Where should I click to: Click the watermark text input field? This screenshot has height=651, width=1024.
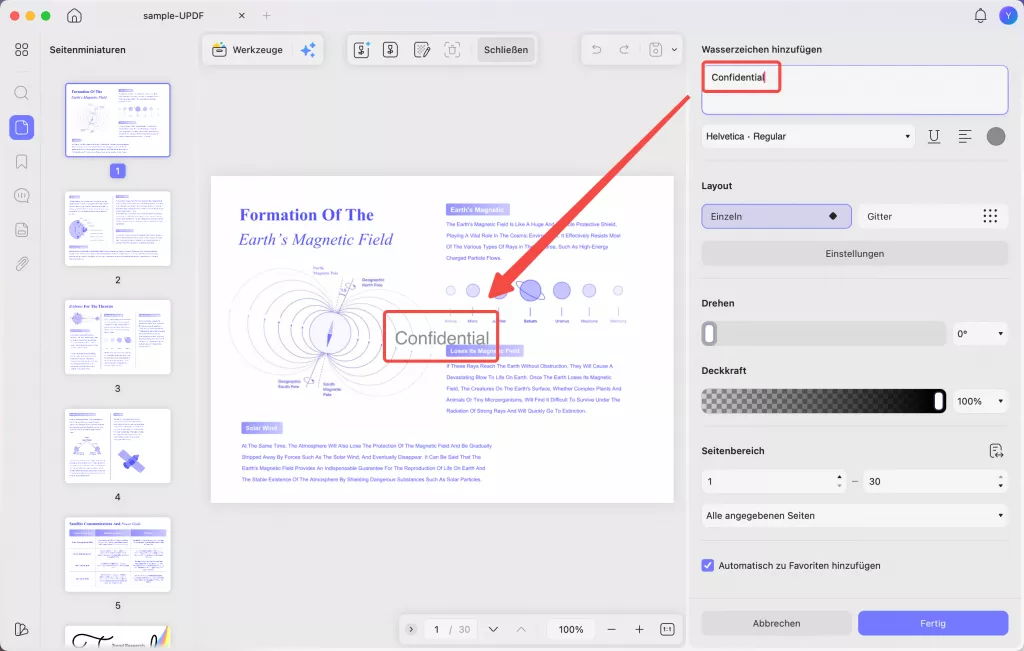[855, 90]
